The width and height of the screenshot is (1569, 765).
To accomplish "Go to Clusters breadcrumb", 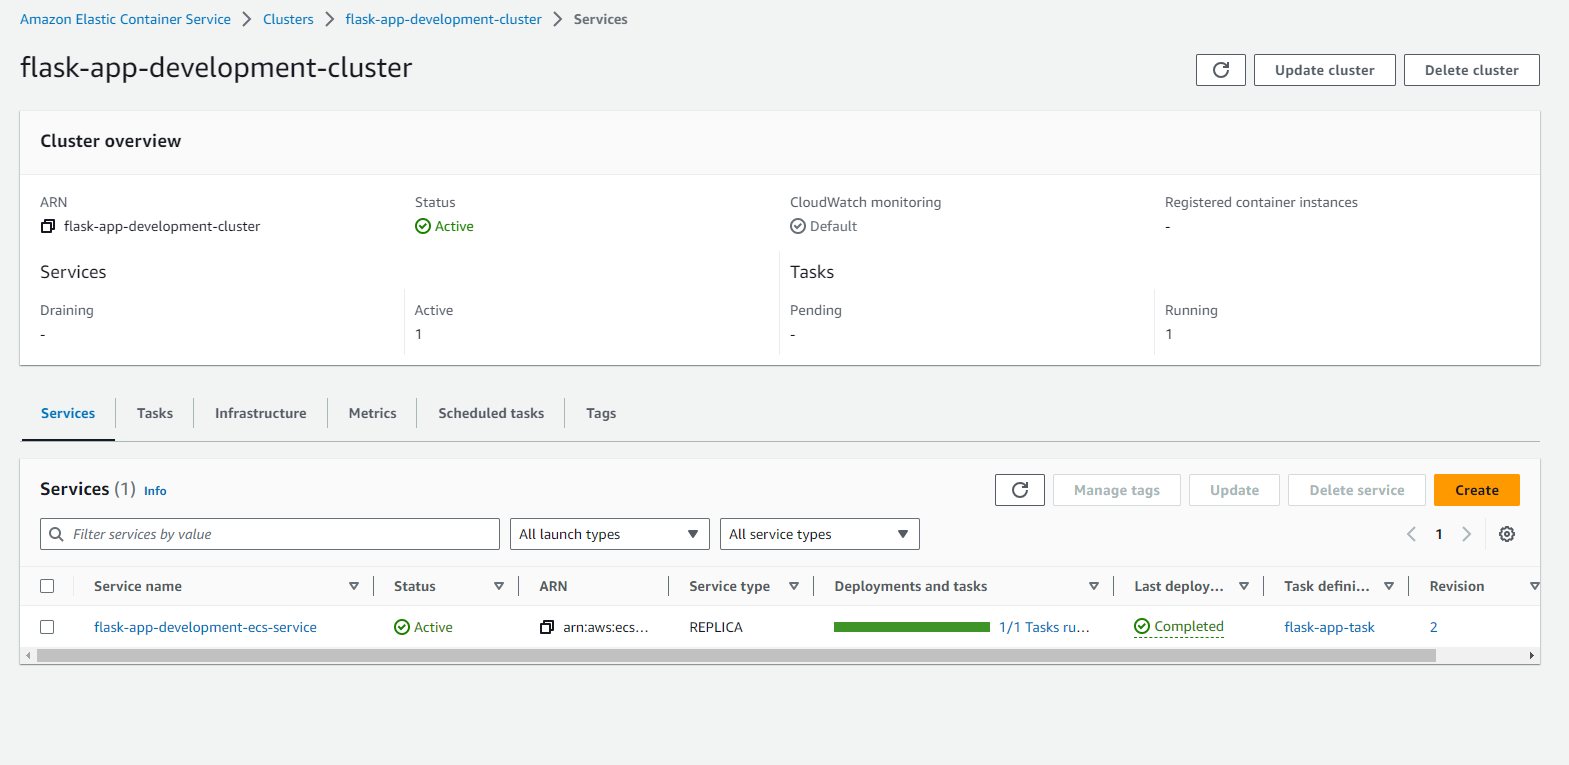I will click(288, 19).
